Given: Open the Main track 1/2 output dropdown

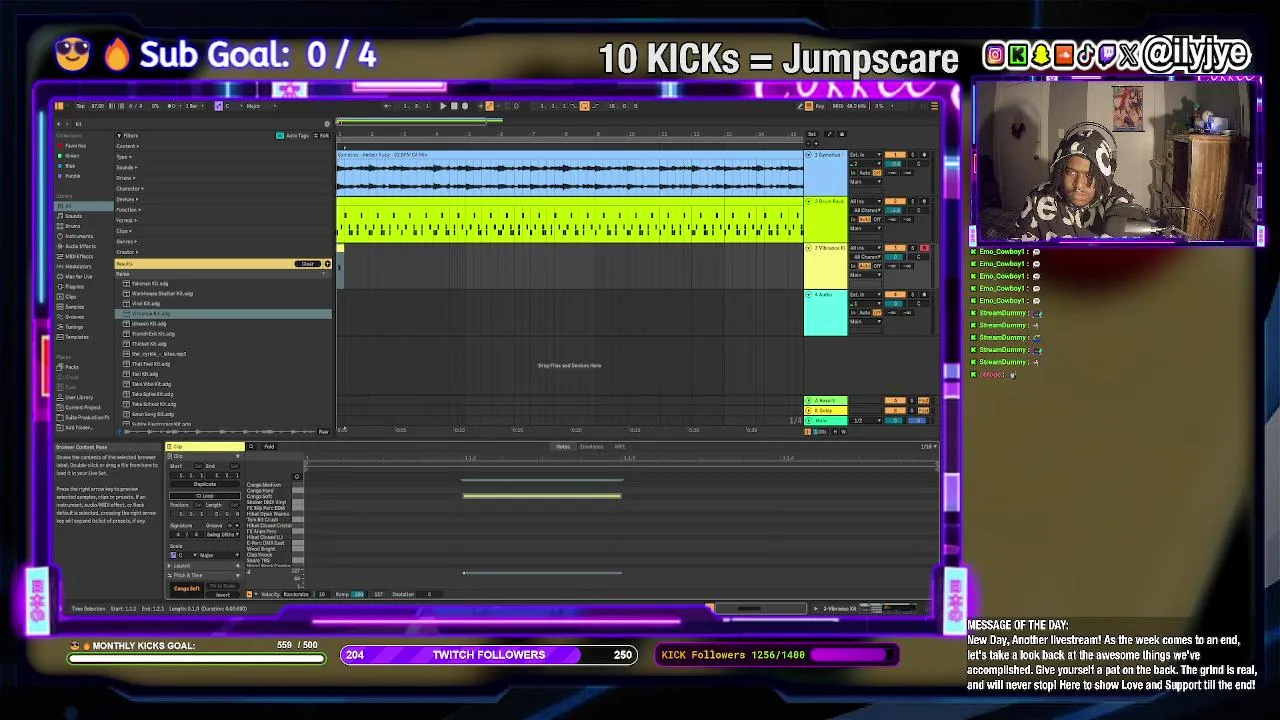Looking at the screenshot, I should [x=864, y=421].
